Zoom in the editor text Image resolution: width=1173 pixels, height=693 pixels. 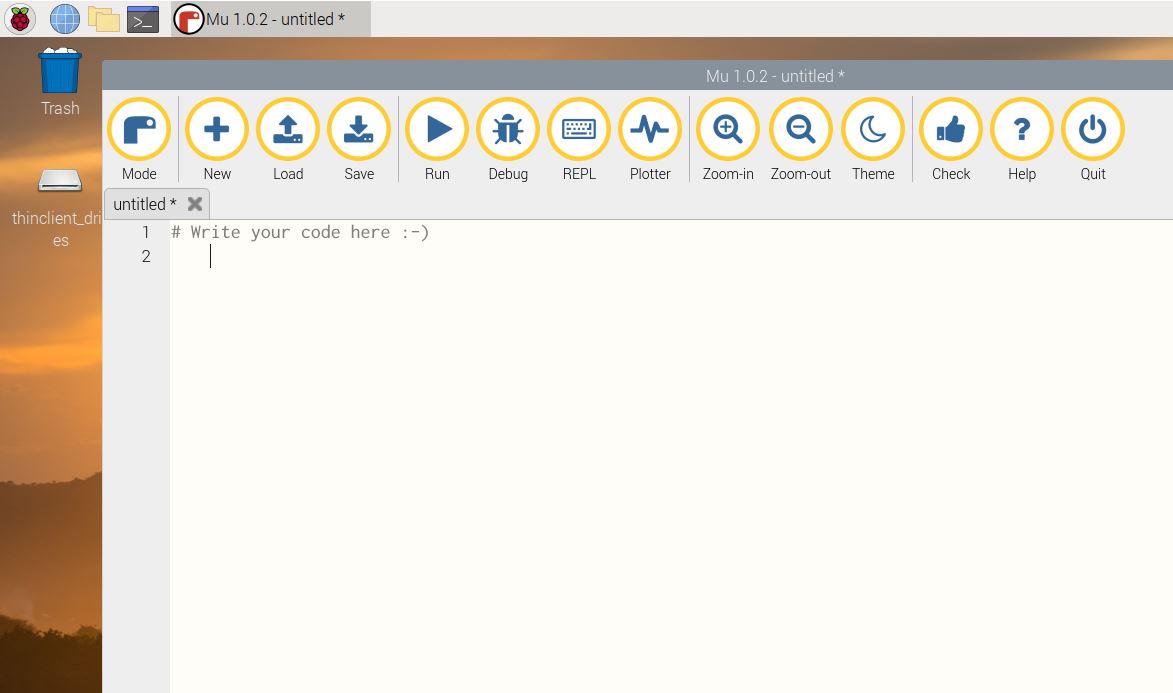click(x=728, y=130)
